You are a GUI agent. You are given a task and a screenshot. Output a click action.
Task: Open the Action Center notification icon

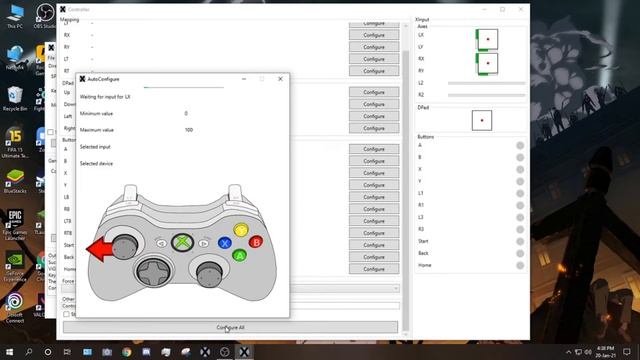[x=627, y=352]
